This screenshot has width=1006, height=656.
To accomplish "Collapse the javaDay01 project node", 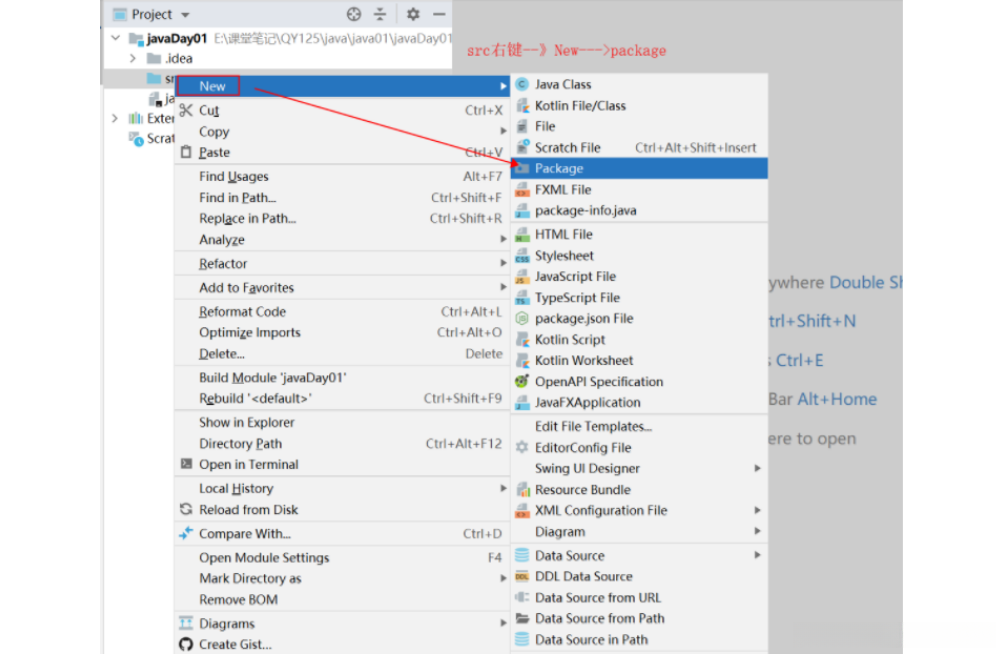I will (115, 38).
